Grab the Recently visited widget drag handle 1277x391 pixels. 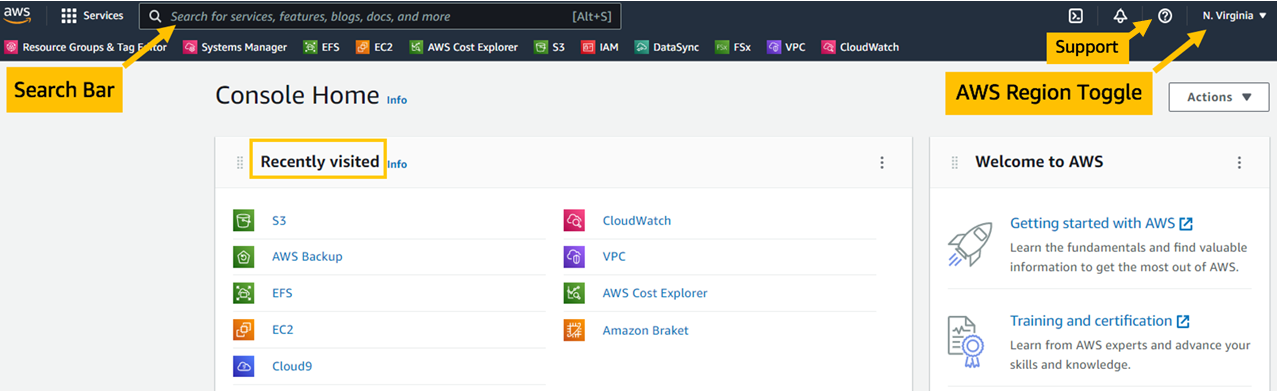click(x=240, y=162)
